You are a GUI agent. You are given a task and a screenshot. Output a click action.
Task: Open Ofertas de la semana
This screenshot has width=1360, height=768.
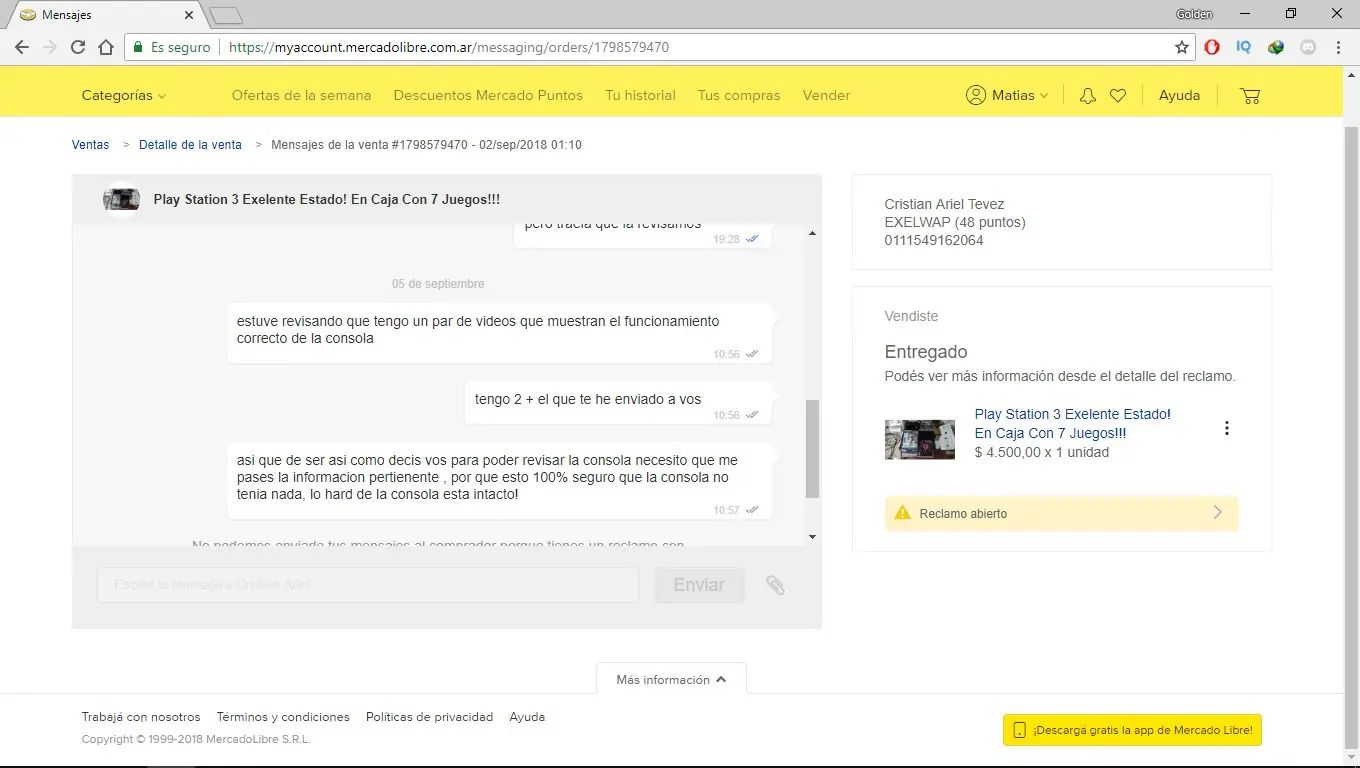[x=301, y=95]
